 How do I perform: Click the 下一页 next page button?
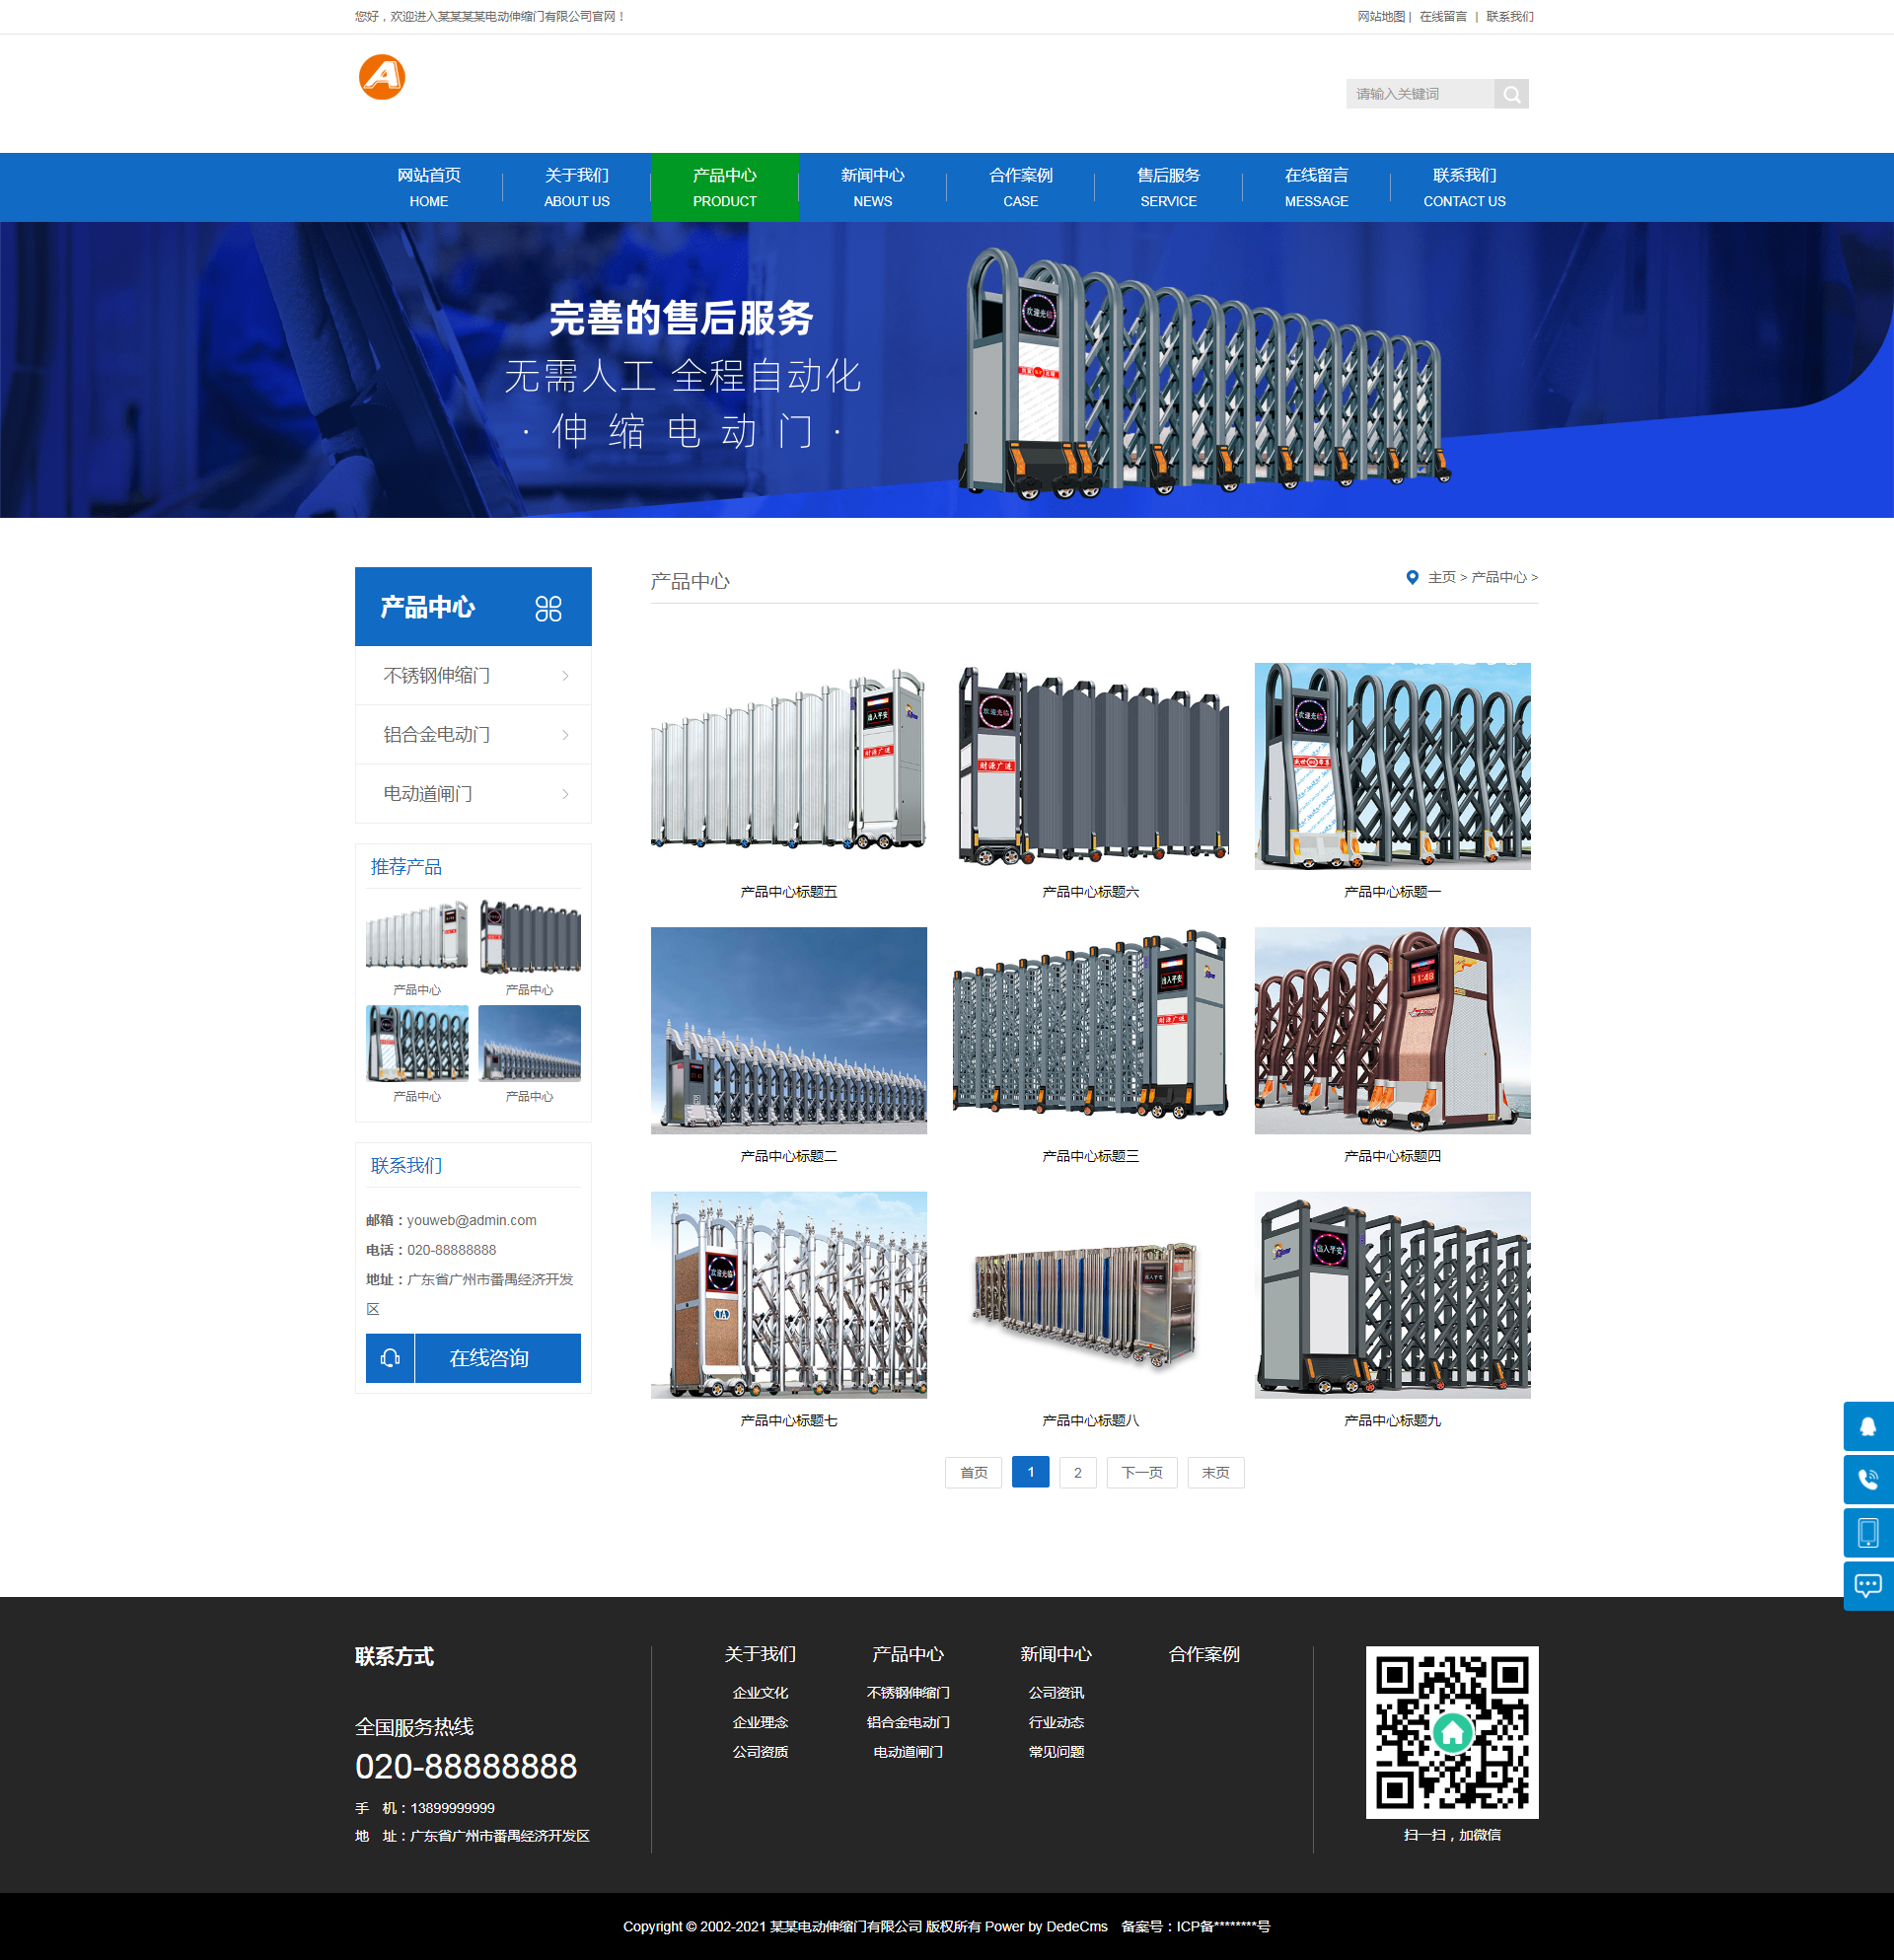1141,1472
